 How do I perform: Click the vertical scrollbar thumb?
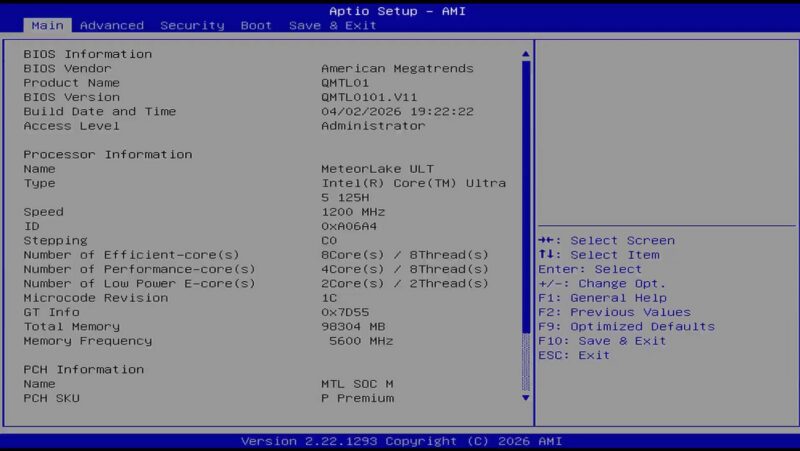click(x=526, y=197)
